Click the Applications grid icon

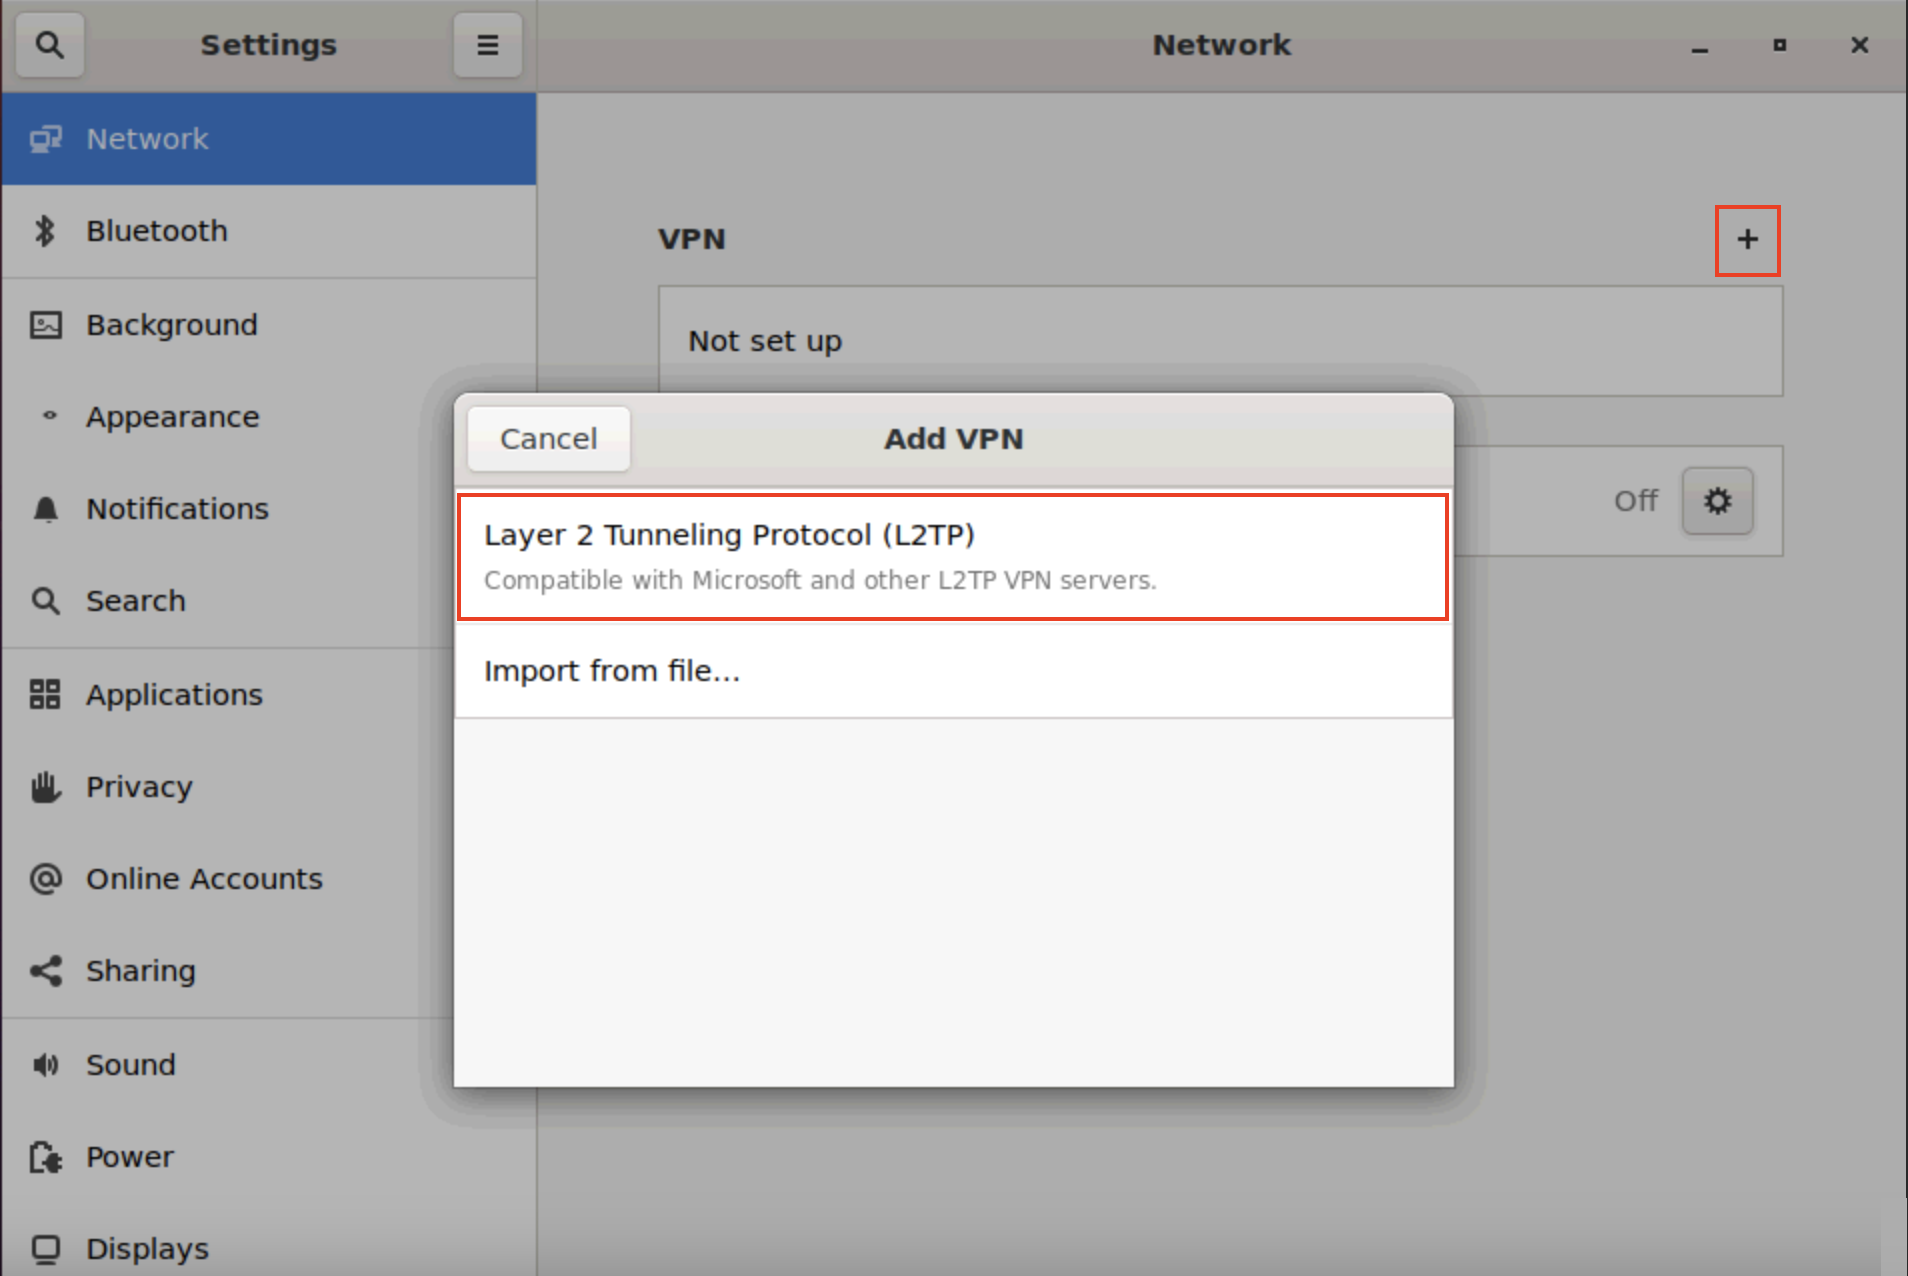[46, 694]
